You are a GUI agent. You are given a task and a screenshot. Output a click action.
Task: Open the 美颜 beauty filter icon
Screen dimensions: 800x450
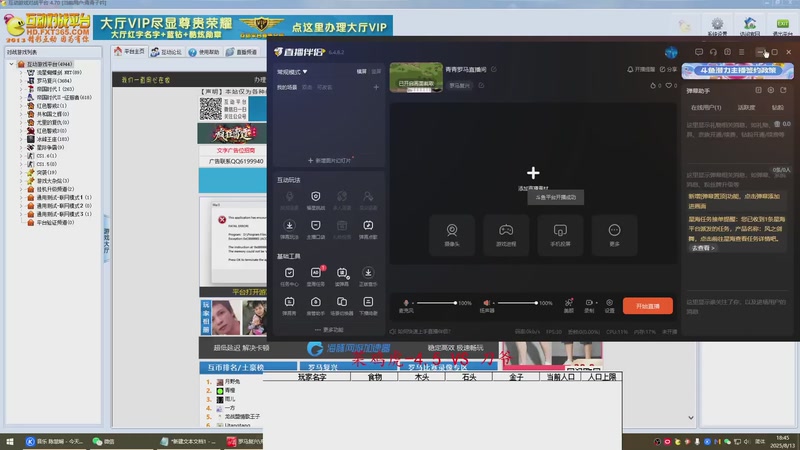(x=568, y=305)
